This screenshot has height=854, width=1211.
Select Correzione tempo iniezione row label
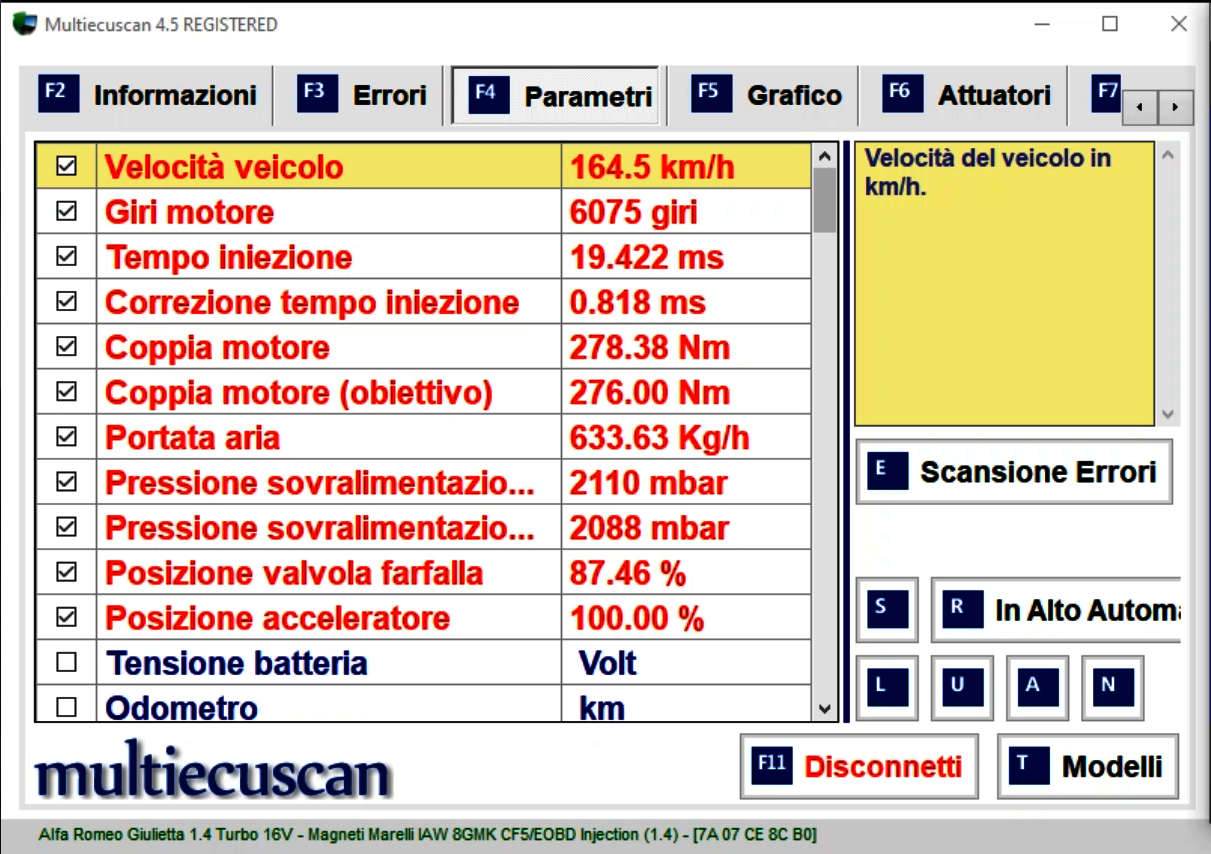[312, 302]
